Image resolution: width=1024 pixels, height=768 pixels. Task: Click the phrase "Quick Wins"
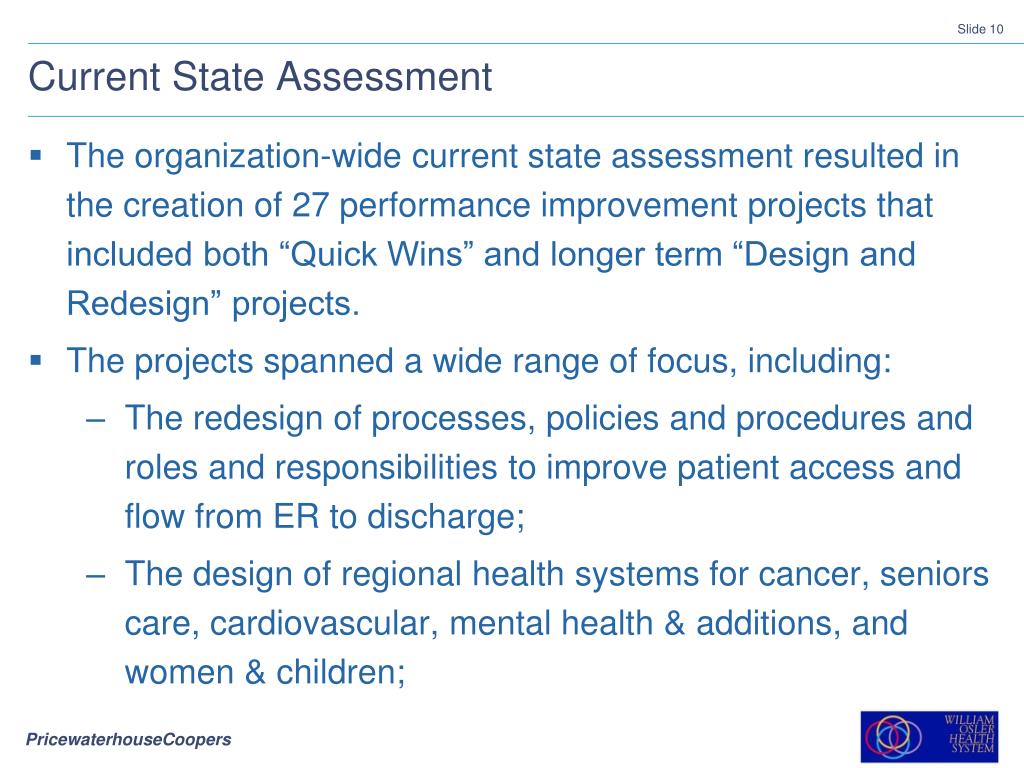pyautogui.click(x=376, y=254)
